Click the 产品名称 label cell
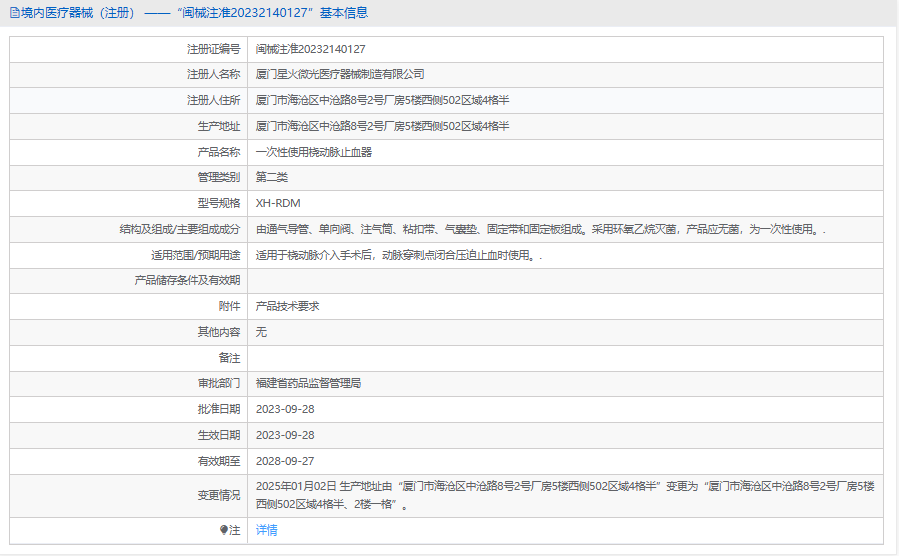This screenshot has height=556, width=899. 128,152
